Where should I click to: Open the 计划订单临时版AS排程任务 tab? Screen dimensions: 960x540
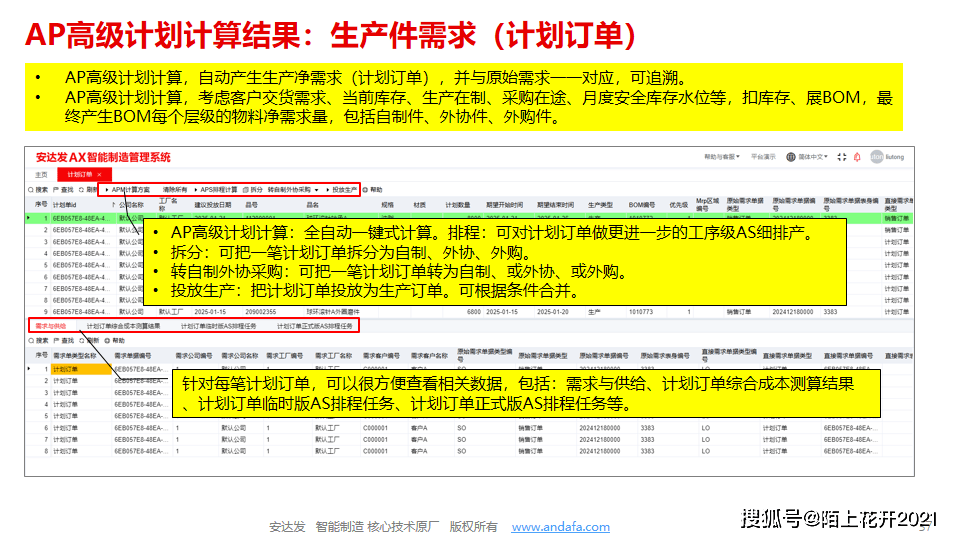[219, 326]
